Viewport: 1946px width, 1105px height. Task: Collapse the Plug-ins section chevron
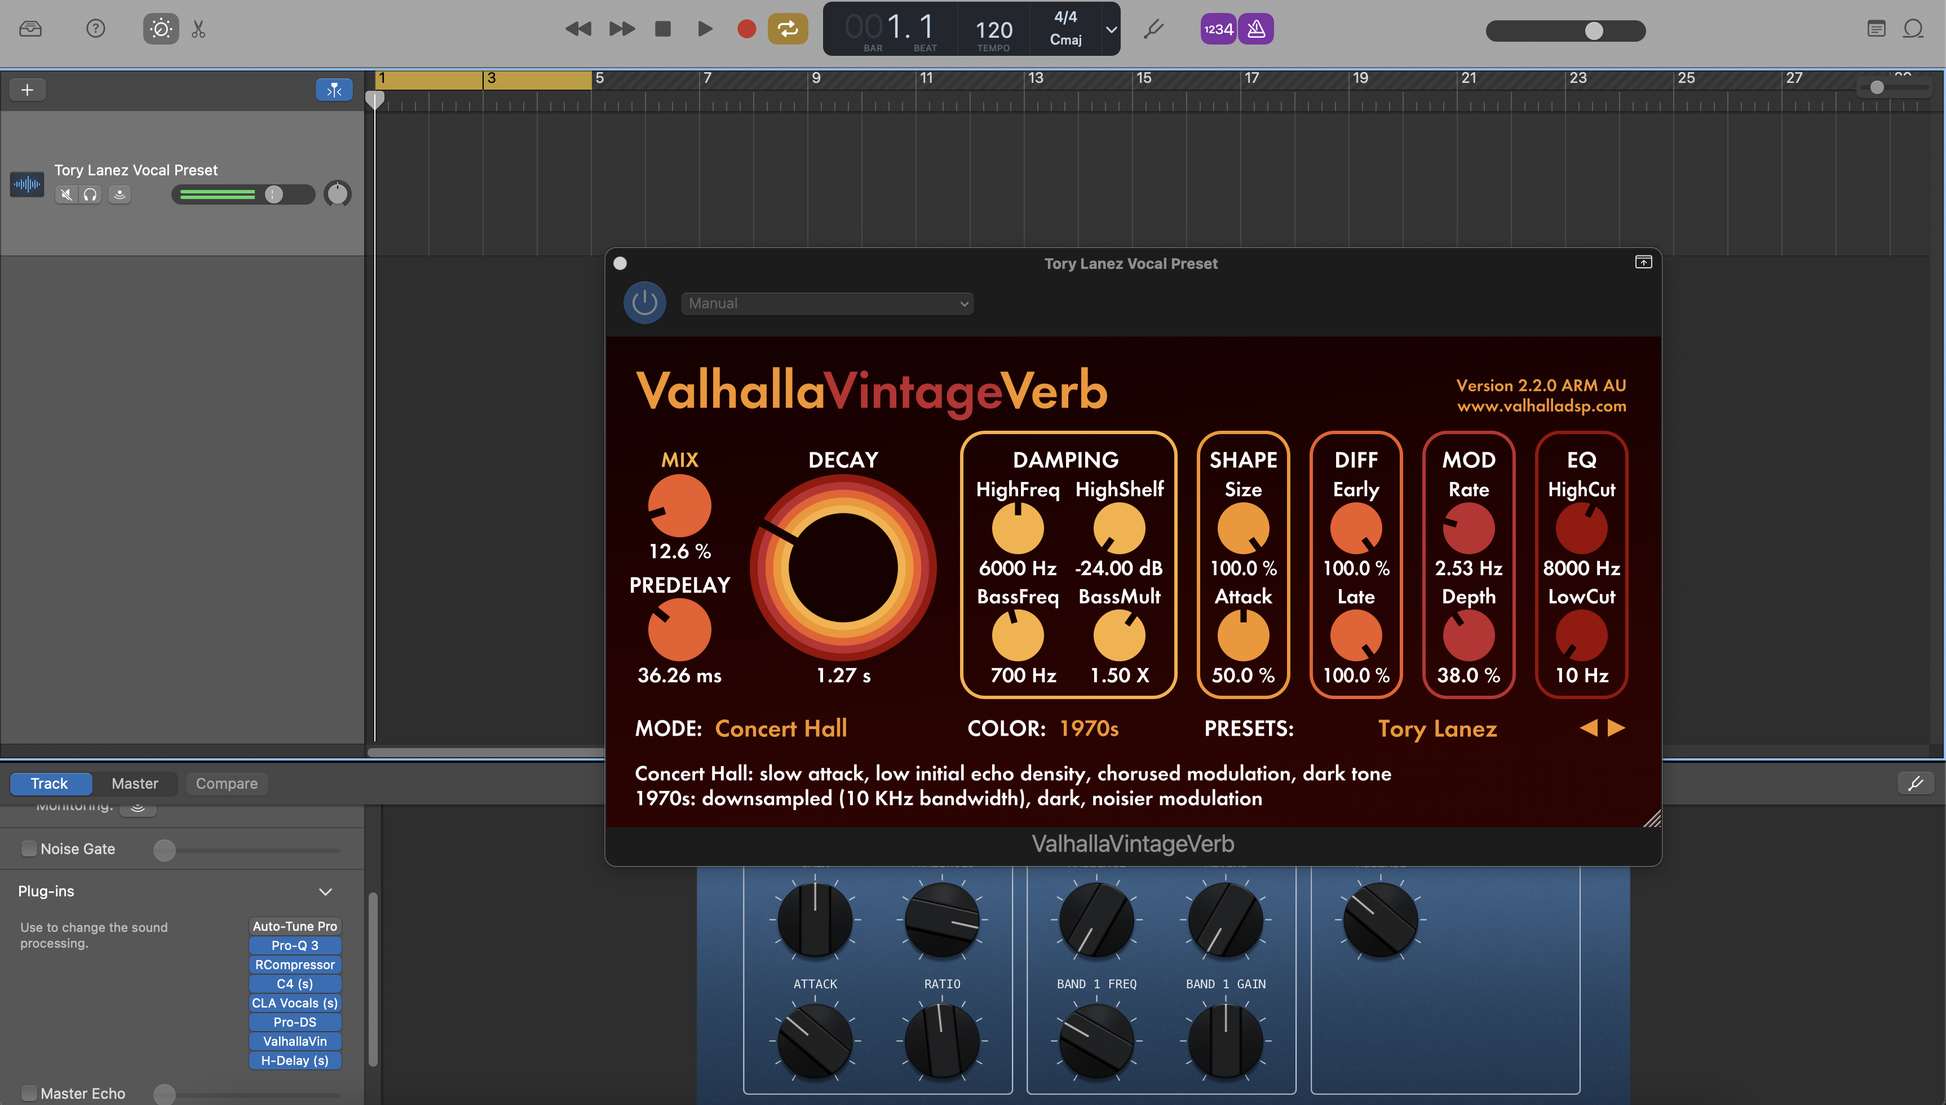tap(325, 891)
